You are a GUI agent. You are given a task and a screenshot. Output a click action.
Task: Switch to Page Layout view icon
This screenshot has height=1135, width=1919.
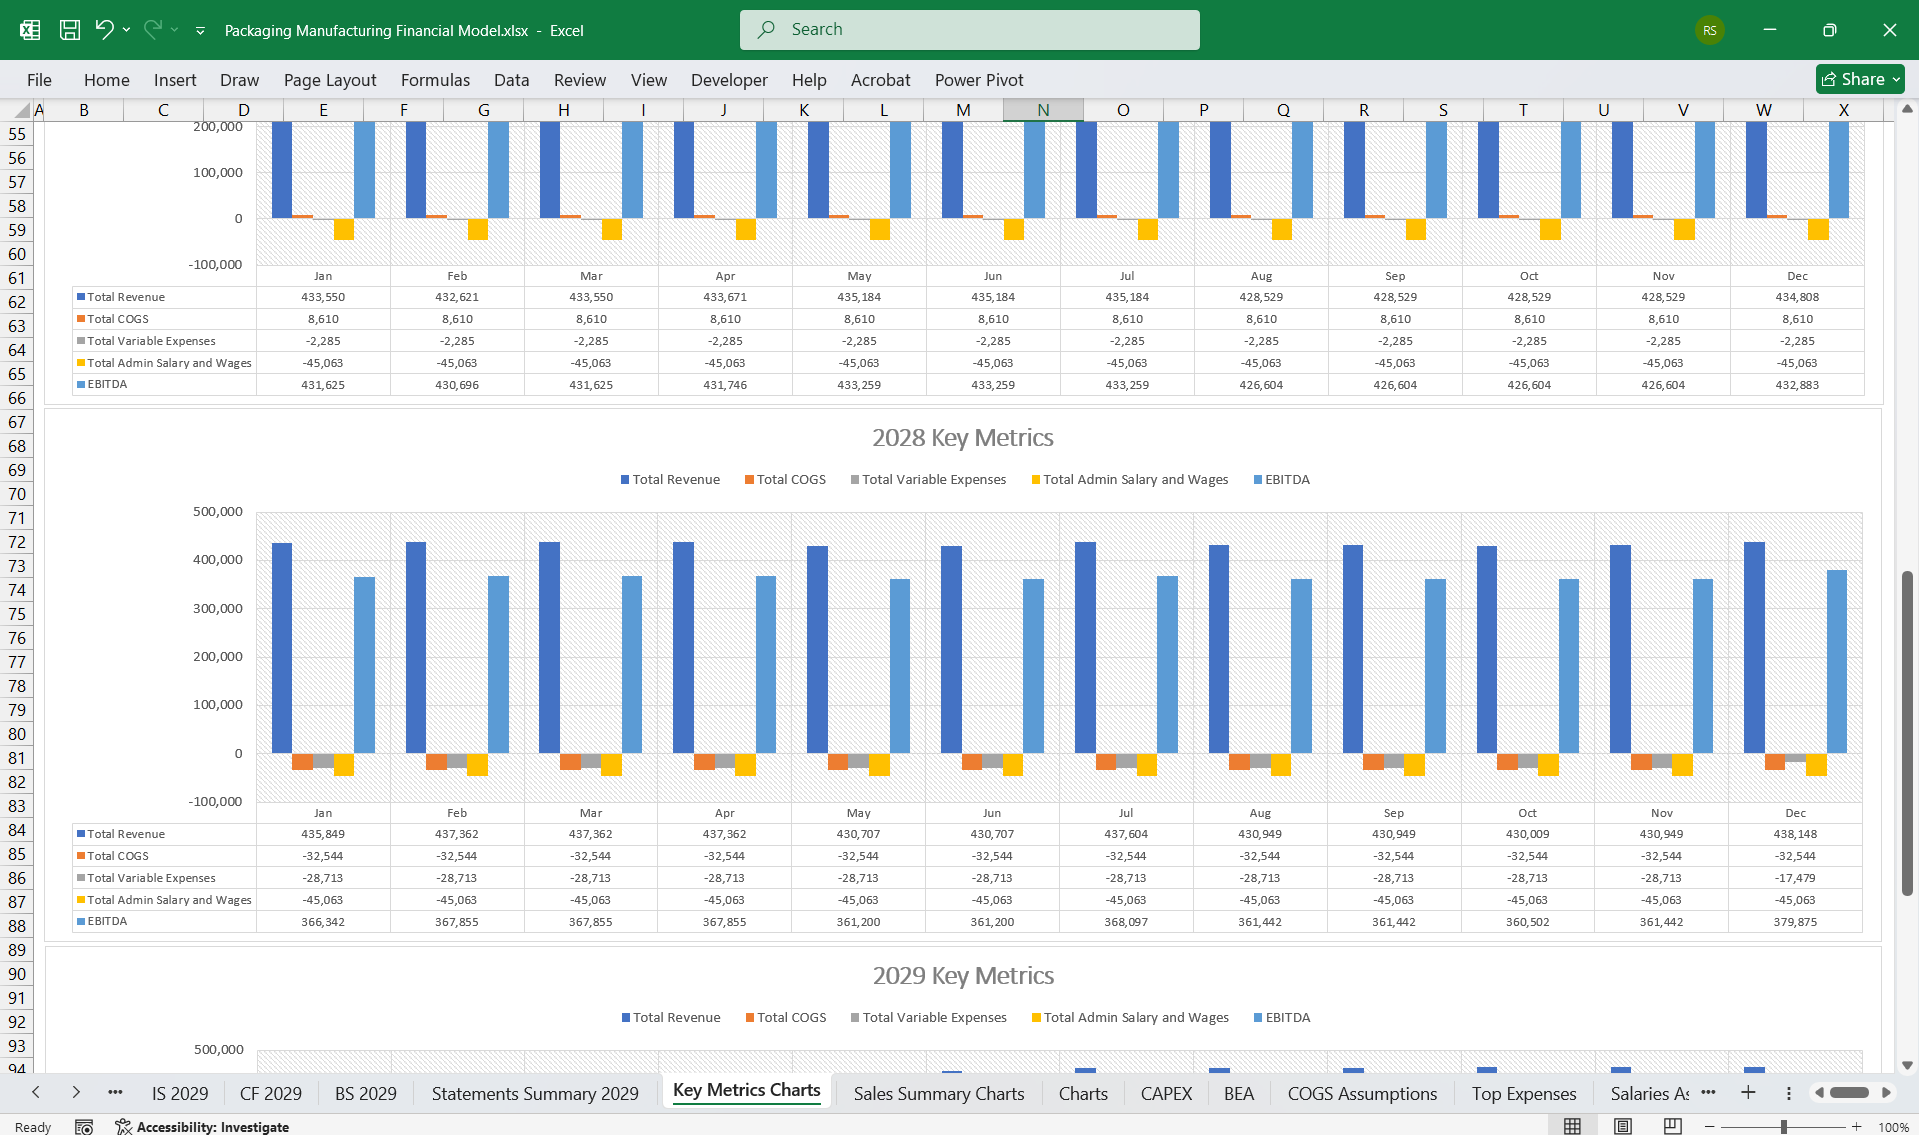click(1622, 1127)
